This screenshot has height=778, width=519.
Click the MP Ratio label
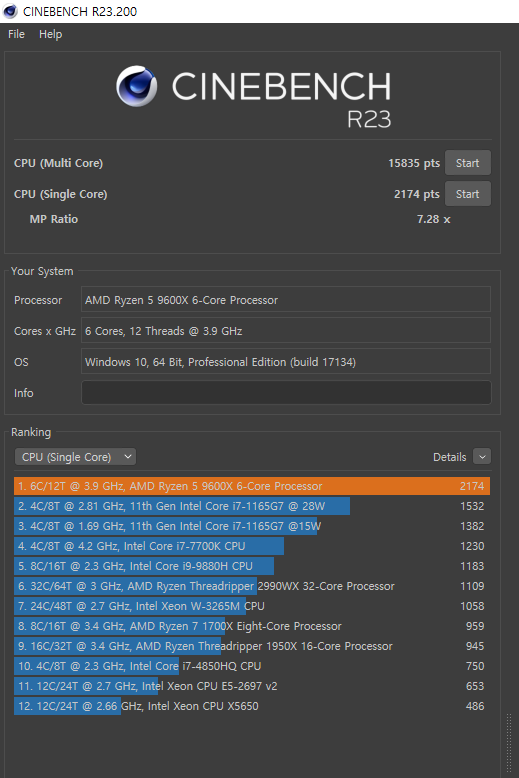54,219
